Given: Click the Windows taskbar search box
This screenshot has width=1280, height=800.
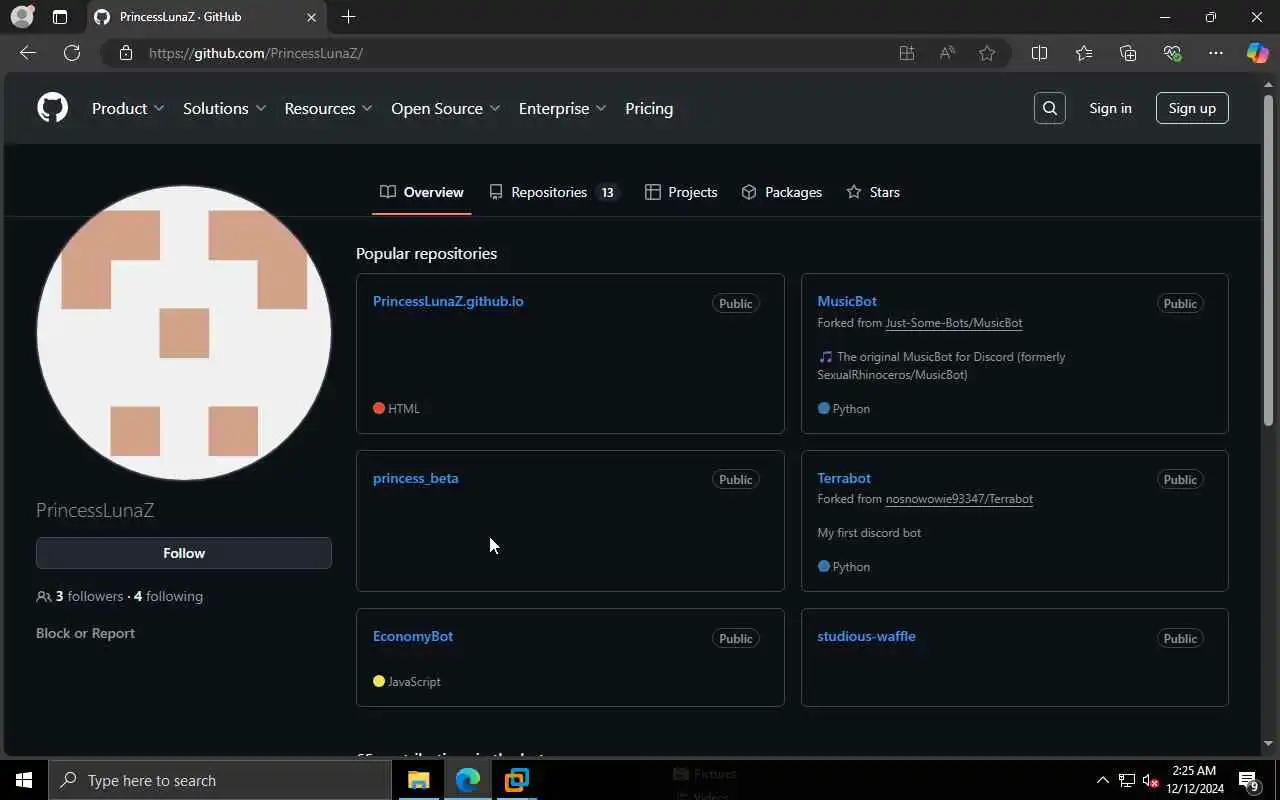Looking at the screenshot, I should [x=220, y=780].
